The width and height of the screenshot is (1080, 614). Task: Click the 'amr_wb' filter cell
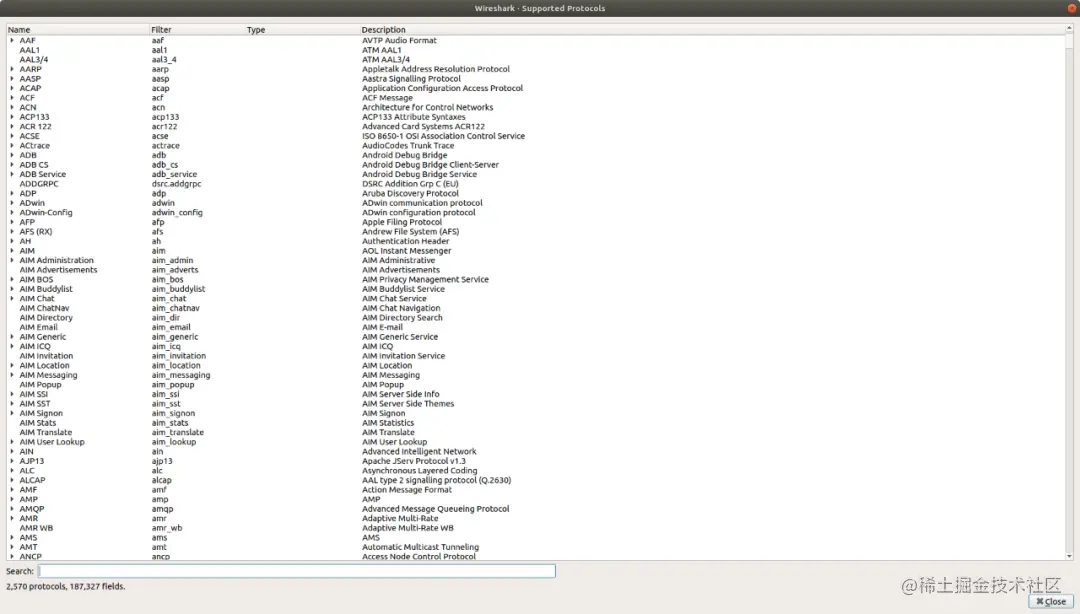pos(167,529)
